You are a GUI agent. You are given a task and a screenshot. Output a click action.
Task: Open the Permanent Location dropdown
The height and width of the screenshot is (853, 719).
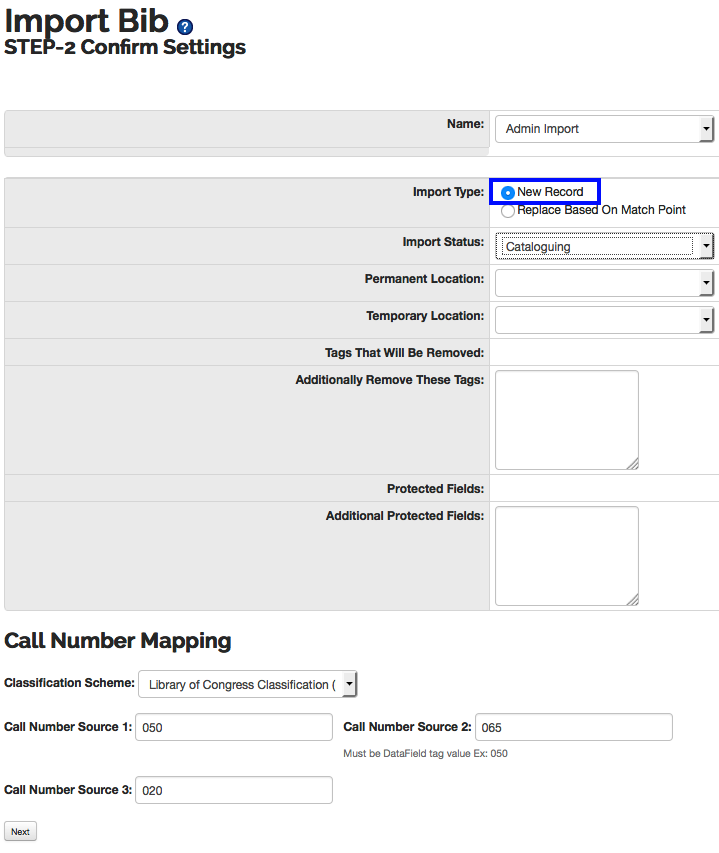pyautogui.click(x=604, y=283)
